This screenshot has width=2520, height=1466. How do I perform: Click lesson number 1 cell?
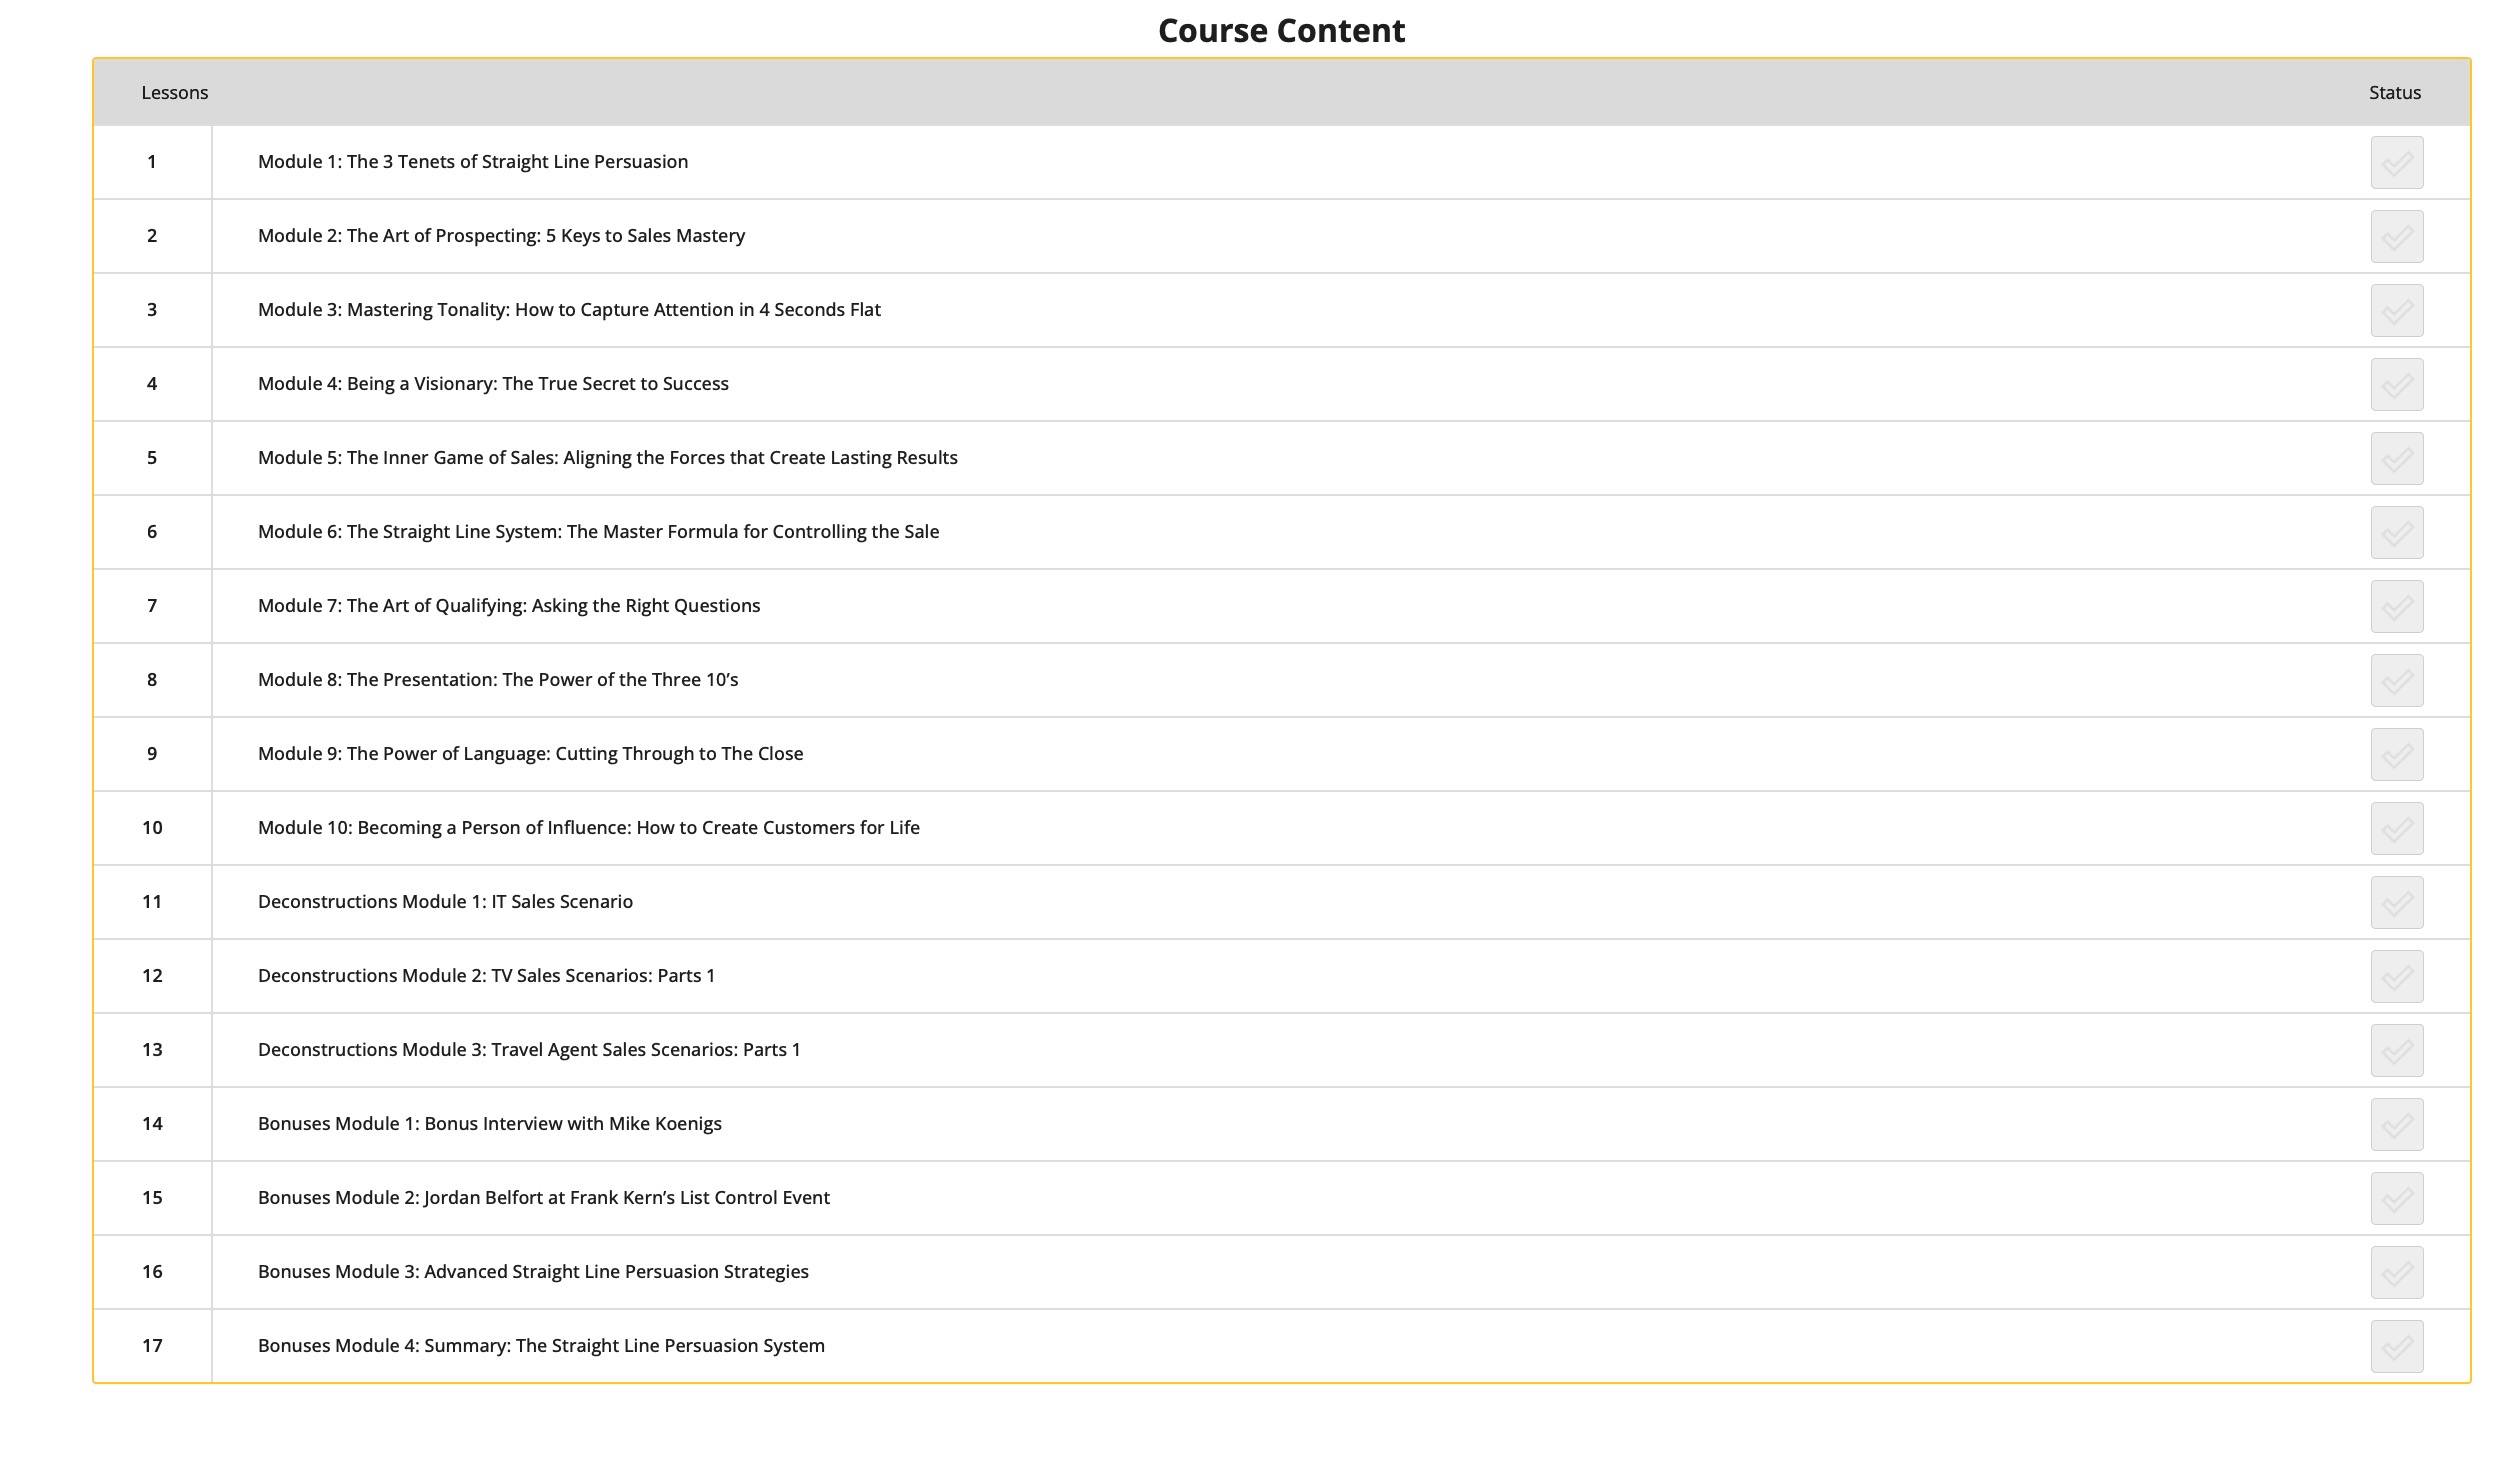[x=152, y=162]
